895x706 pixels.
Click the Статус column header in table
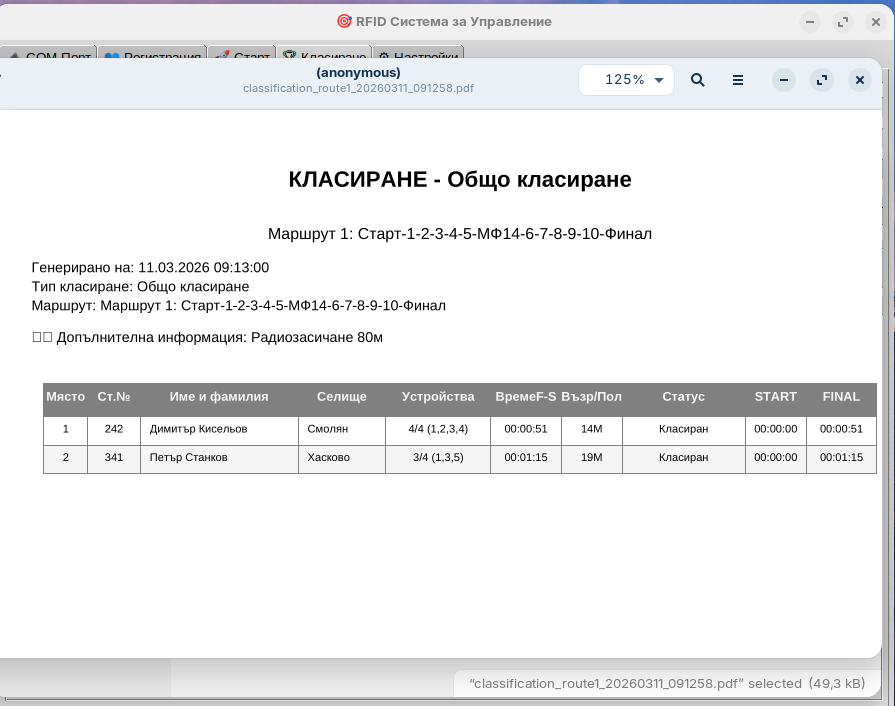coord(683,397)
